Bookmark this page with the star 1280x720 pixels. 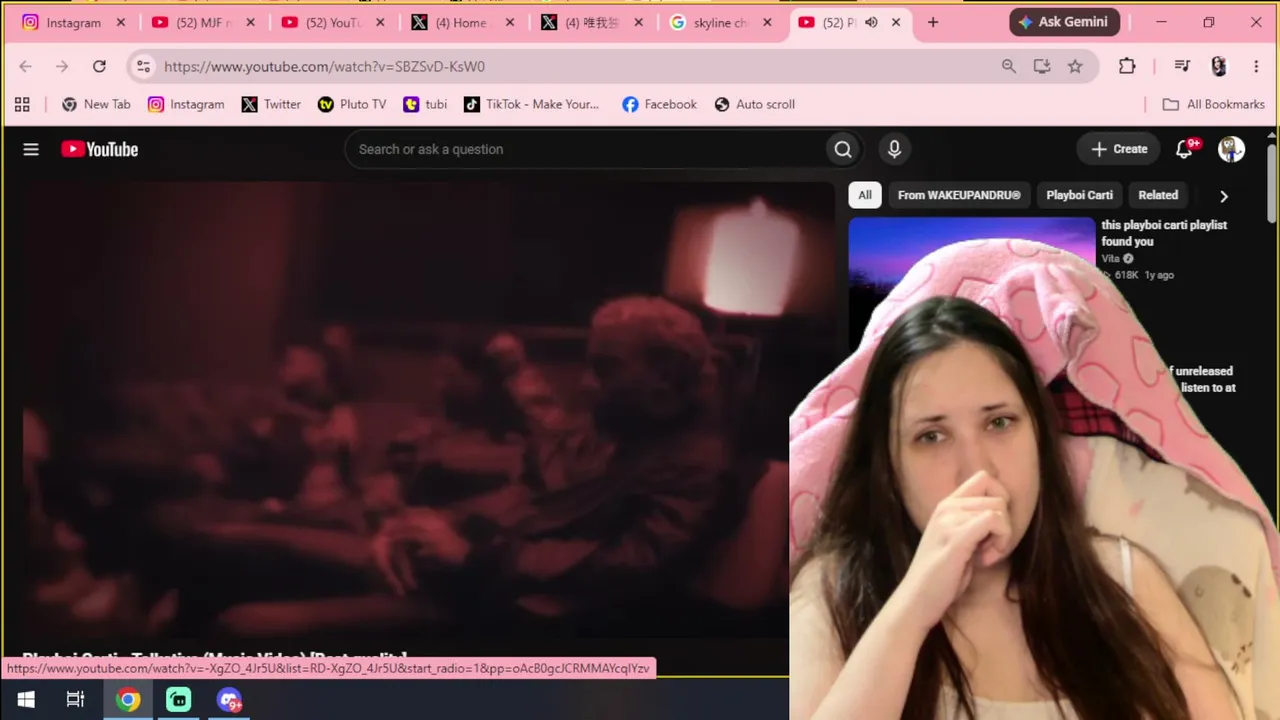point(1075,66)
